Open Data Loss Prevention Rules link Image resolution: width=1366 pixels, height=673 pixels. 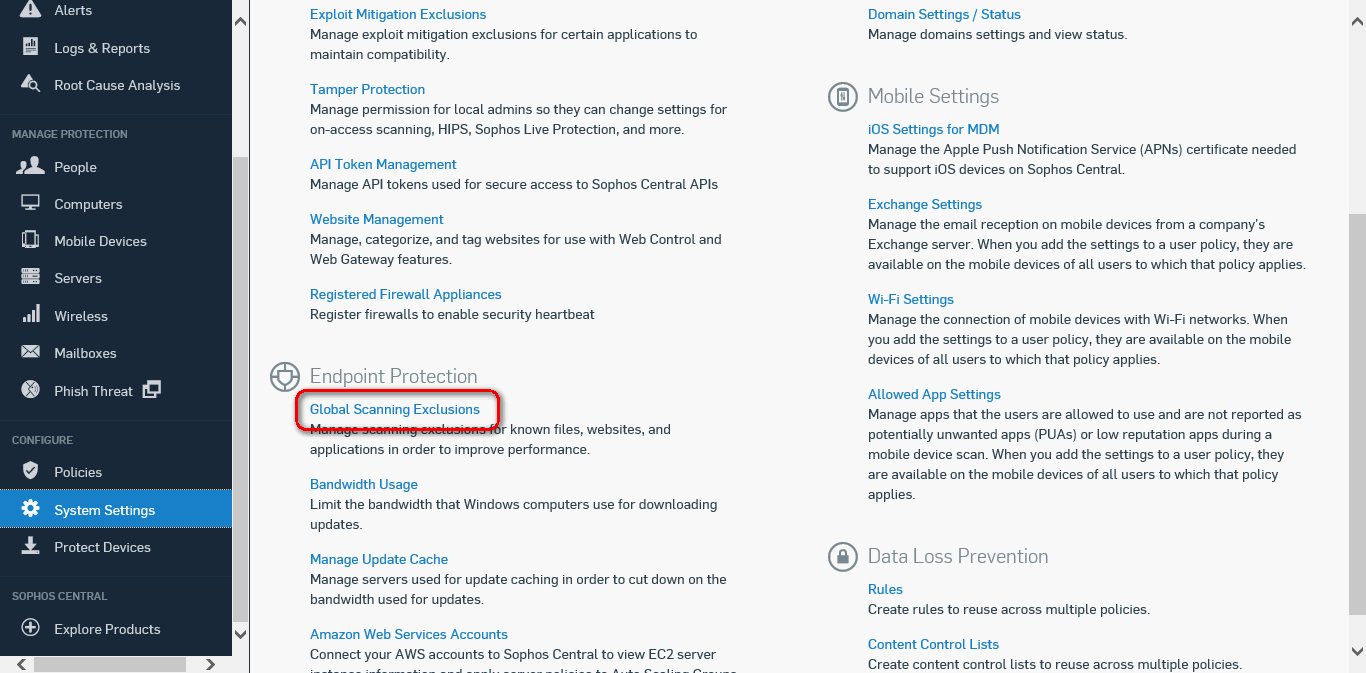pos(885,589)
